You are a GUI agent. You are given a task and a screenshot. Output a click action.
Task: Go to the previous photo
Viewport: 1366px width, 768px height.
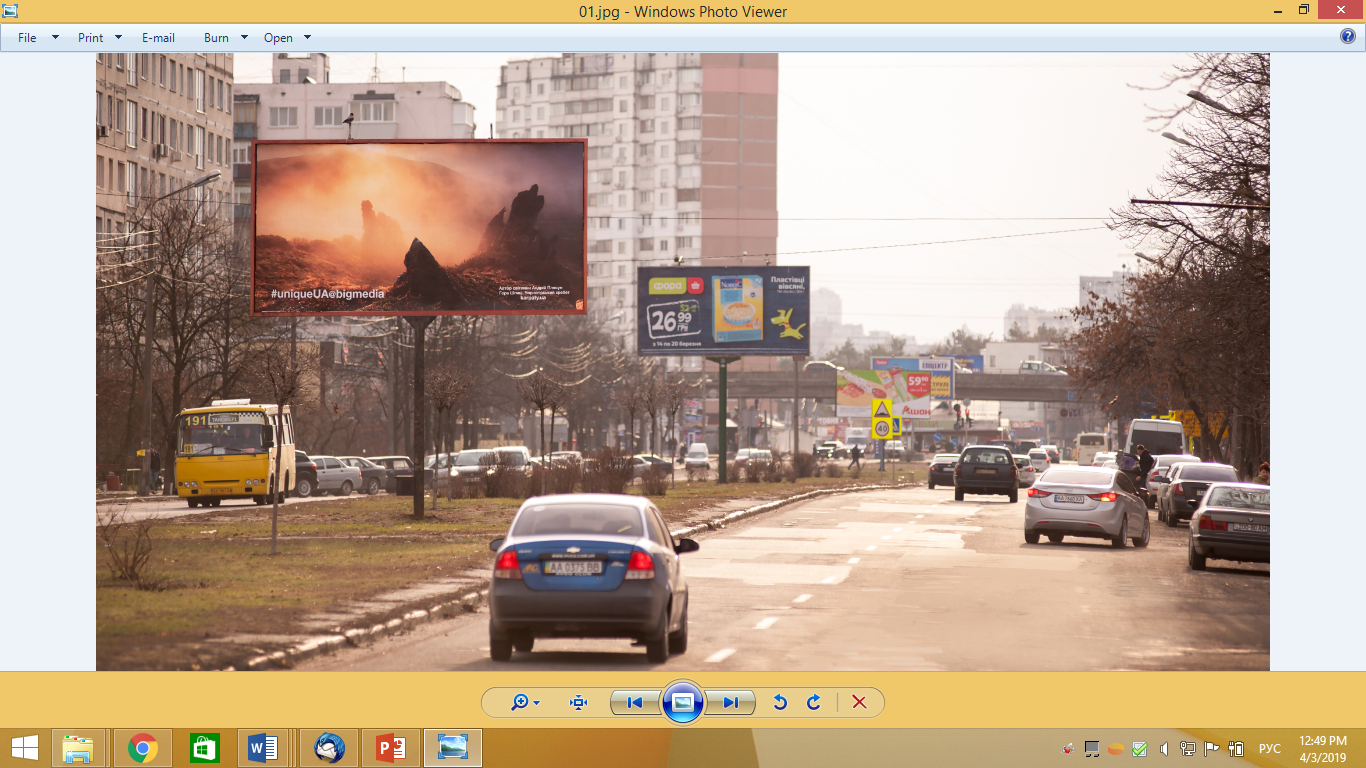tap(635, 702)
